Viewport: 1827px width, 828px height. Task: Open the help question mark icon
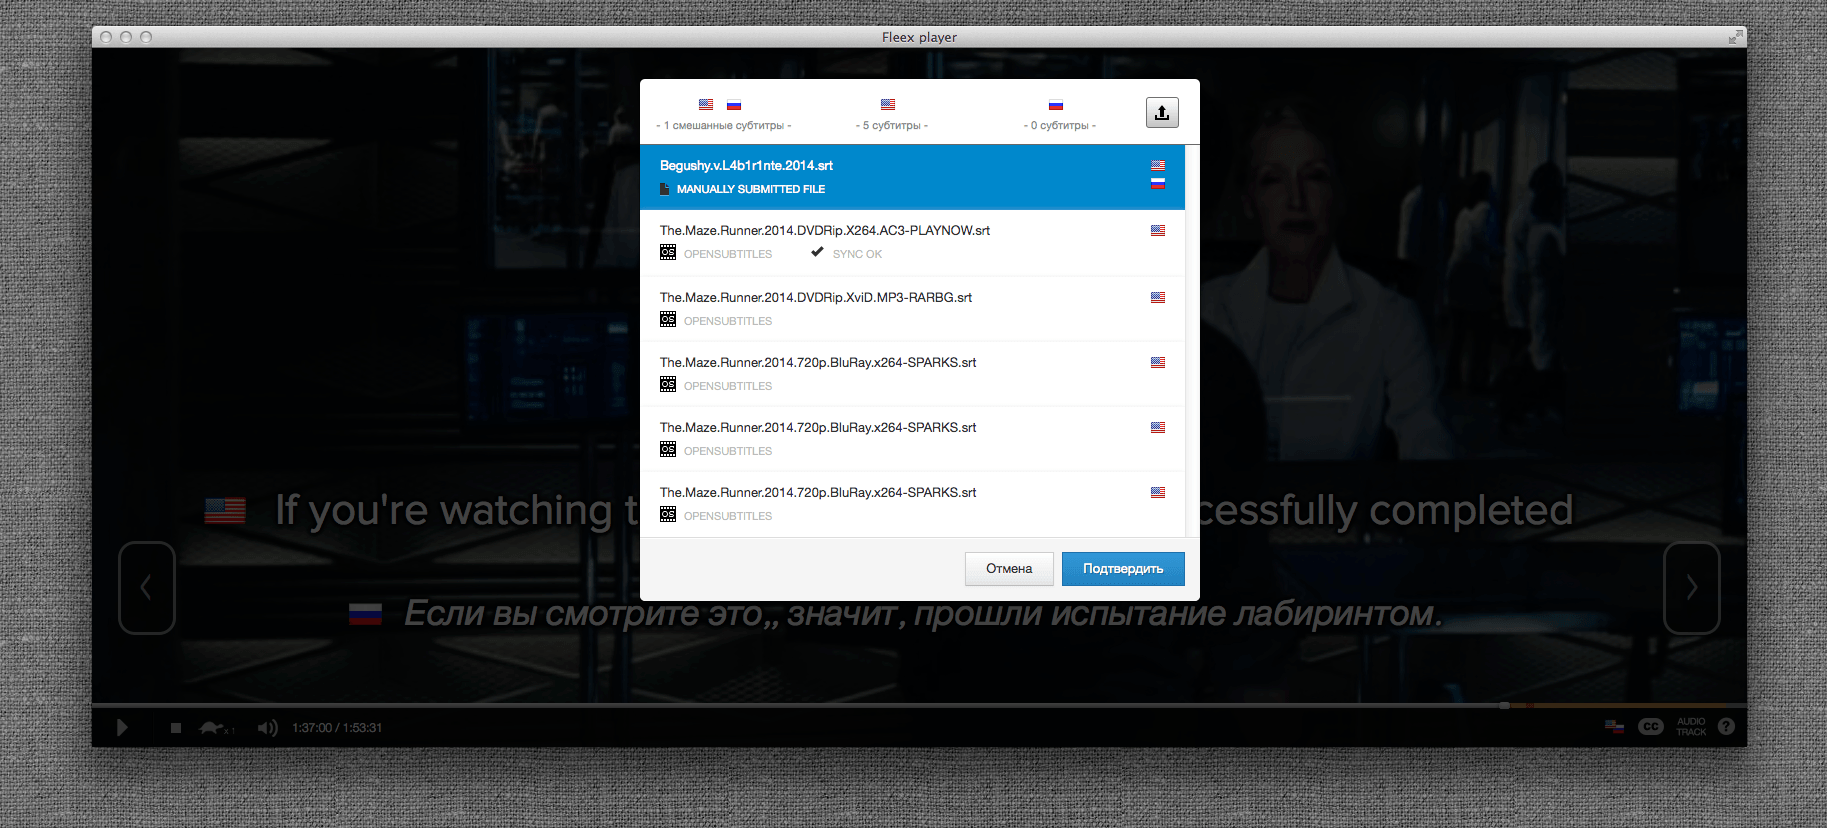1726,727
